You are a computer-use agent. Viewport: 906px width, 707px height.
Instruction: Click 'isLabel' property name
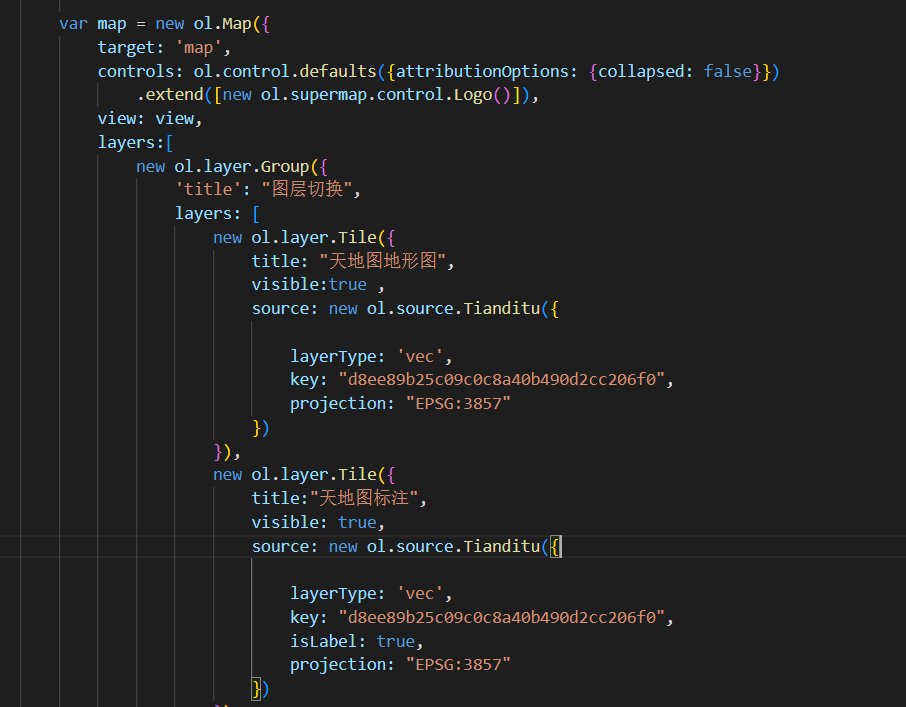click(x=324, y=641)
